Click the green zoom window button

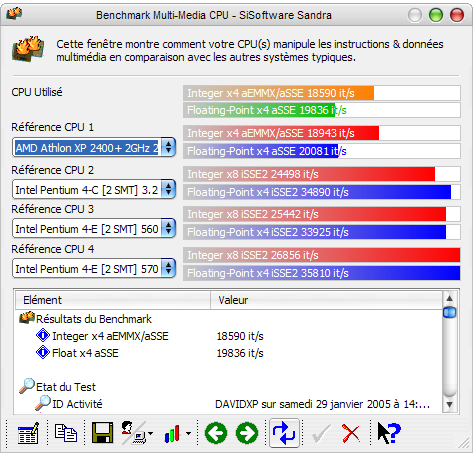pyautogui.click(x=436, y=15)
